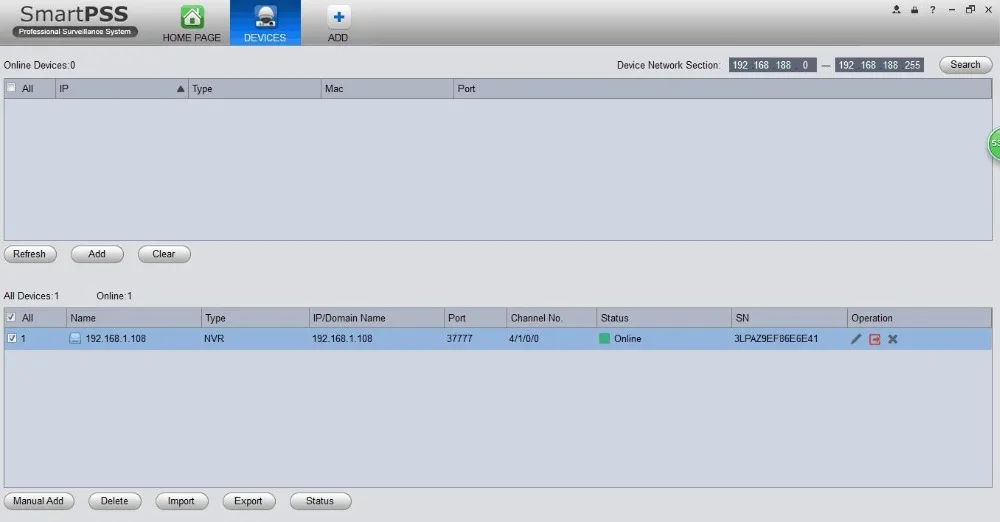Click serial number 3LPAZ9EF86E6E41

click(776, 338)
